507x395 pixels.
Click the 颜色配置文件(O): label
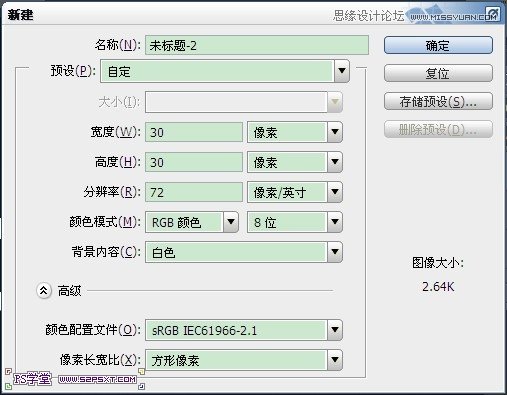click(x=93, y=330)
